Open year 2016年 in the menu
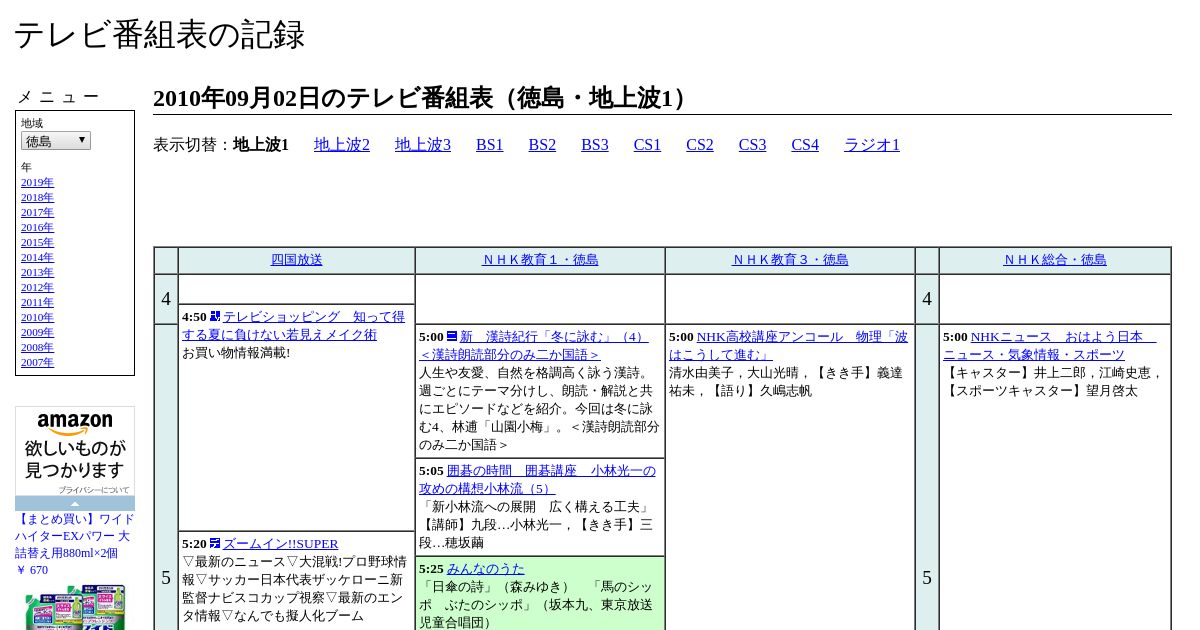1200x630 pixels. point(37,227)
